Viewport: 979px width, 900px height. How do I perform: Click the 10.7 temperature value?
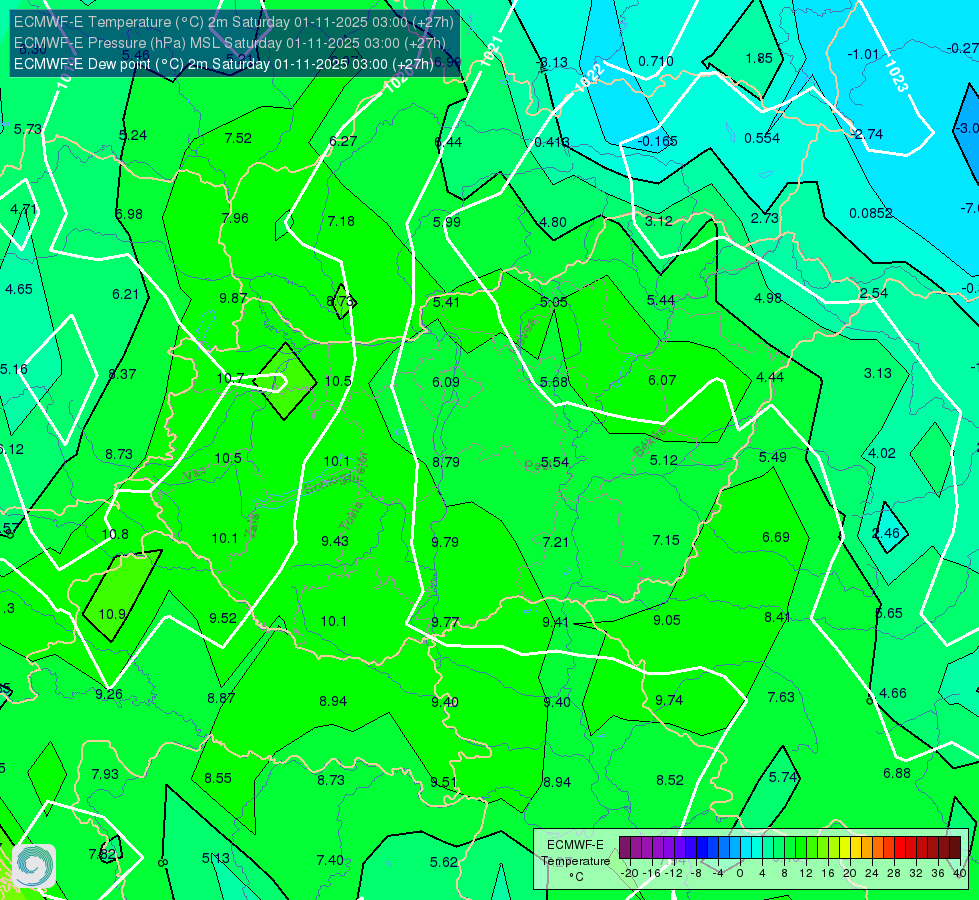point(230,378)
